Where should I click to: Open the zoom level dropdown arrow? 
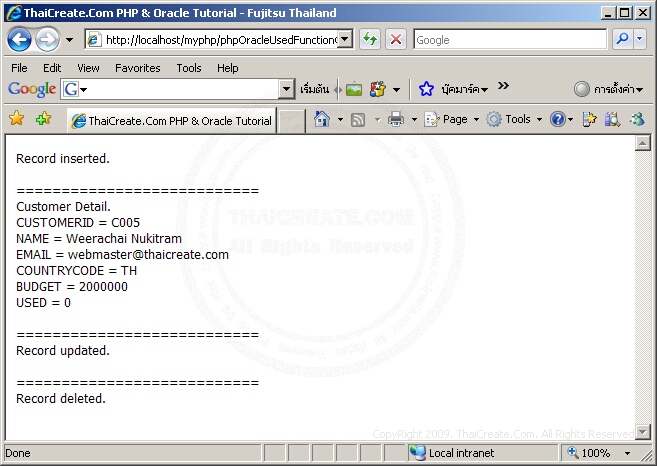627,453
